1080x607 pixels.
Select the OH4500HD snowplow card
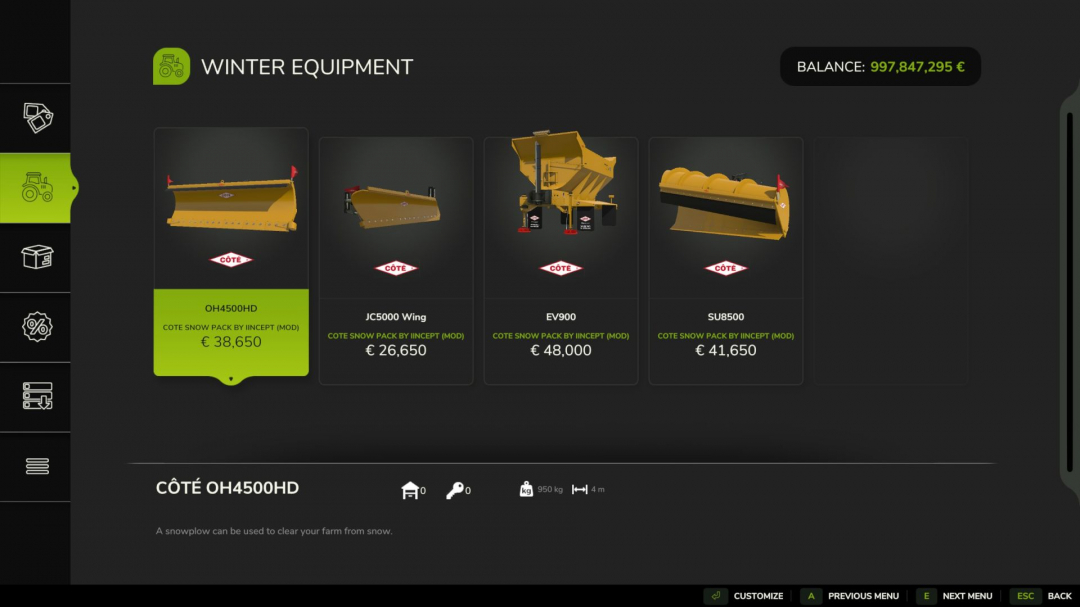tap(231, 252)
